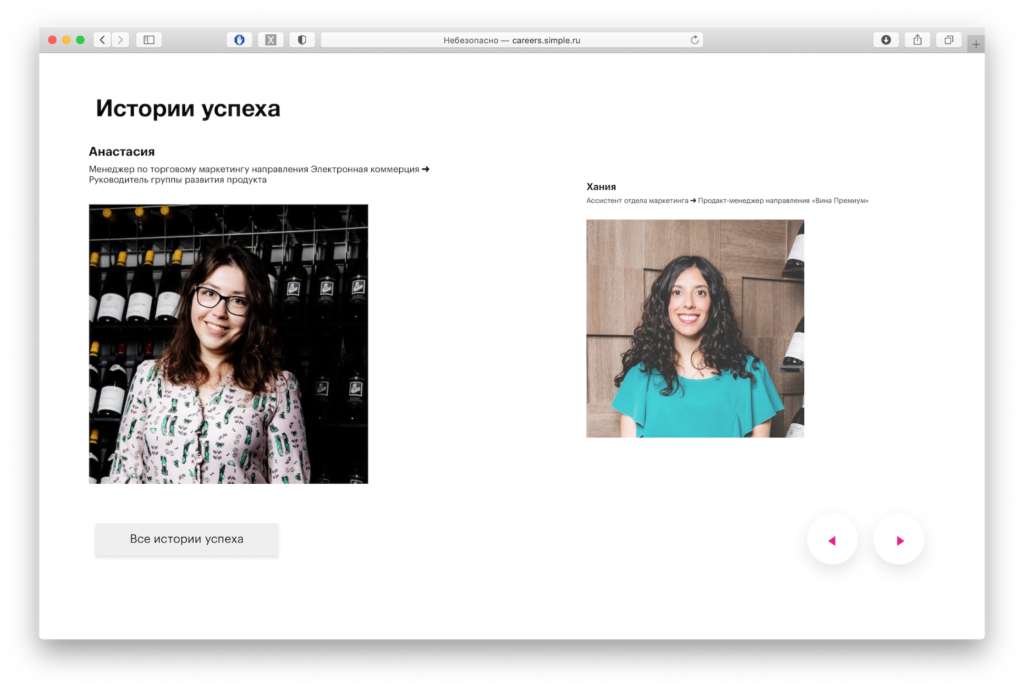
Task: Go back to the previous page
Action: coord(103,40)
